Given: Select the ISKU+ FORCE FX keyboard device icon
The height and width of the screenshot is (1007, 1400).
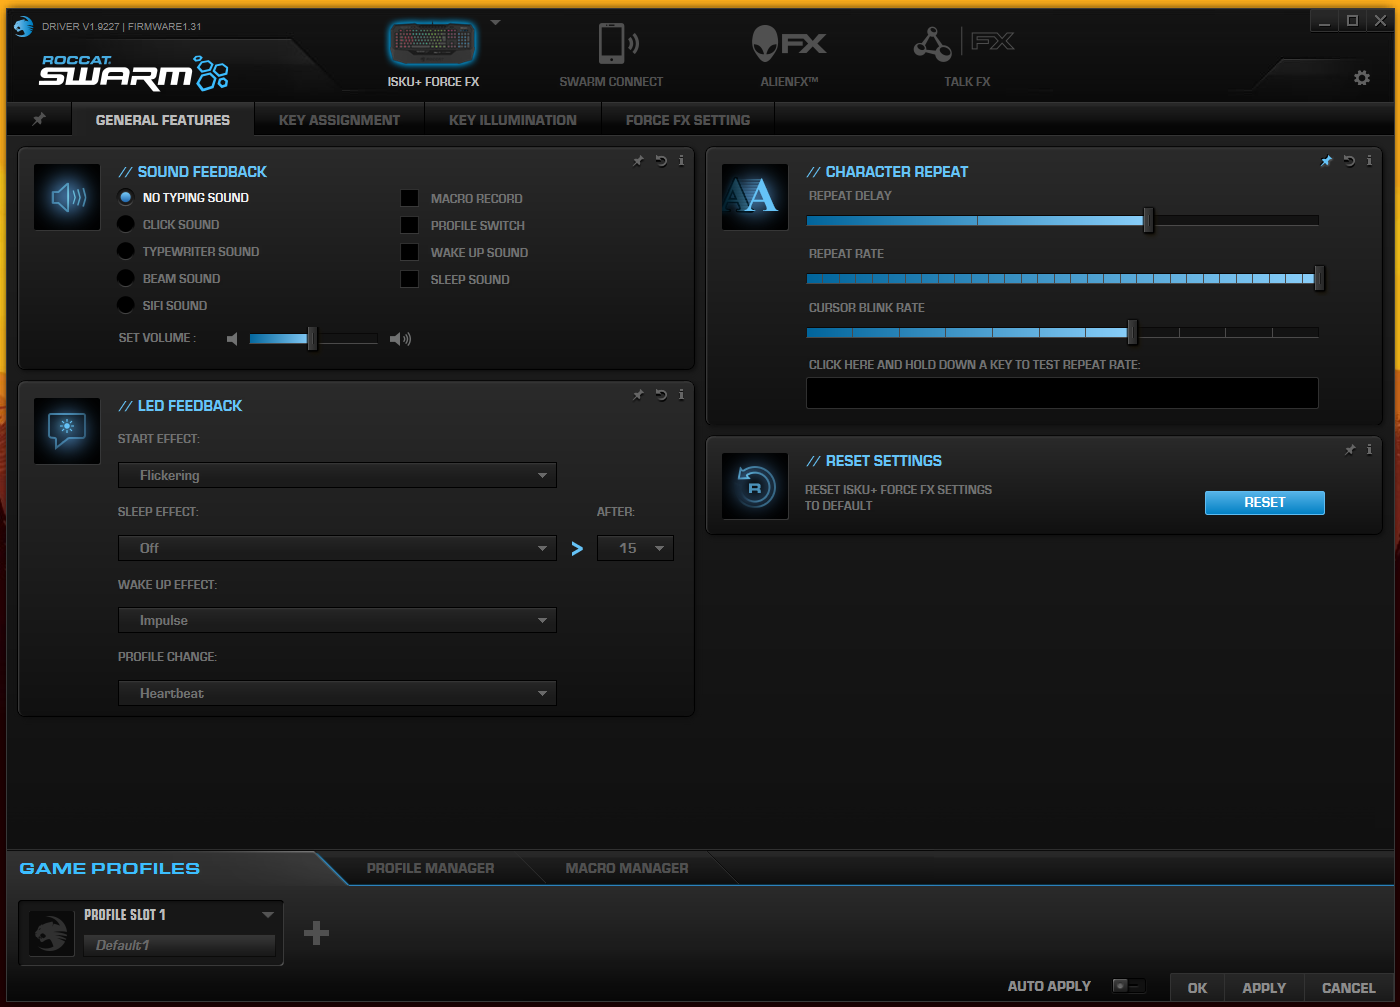Looking at the screenshot, I should [432, 43].
